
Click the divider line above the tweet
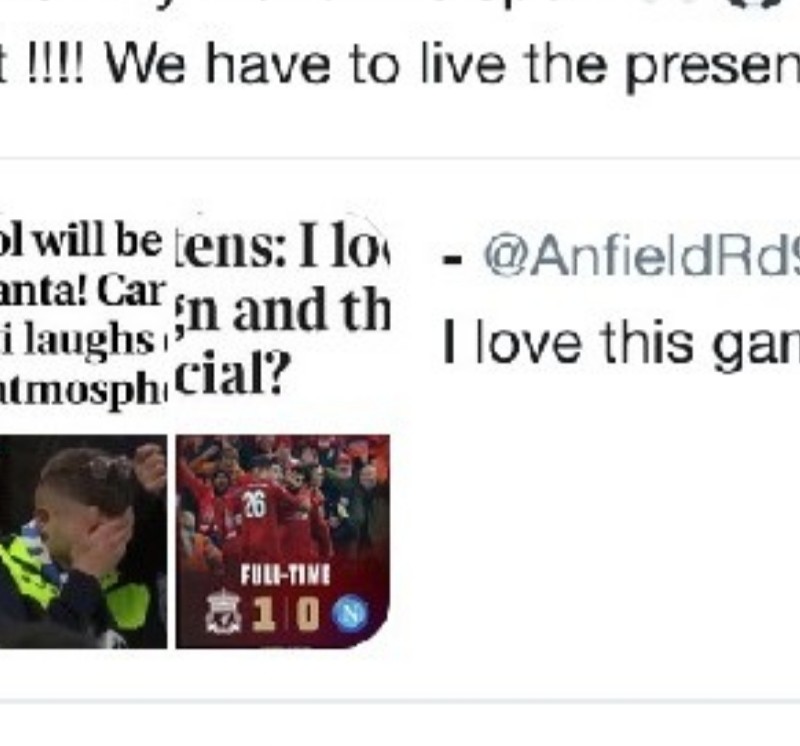click(x=400, y=159)
